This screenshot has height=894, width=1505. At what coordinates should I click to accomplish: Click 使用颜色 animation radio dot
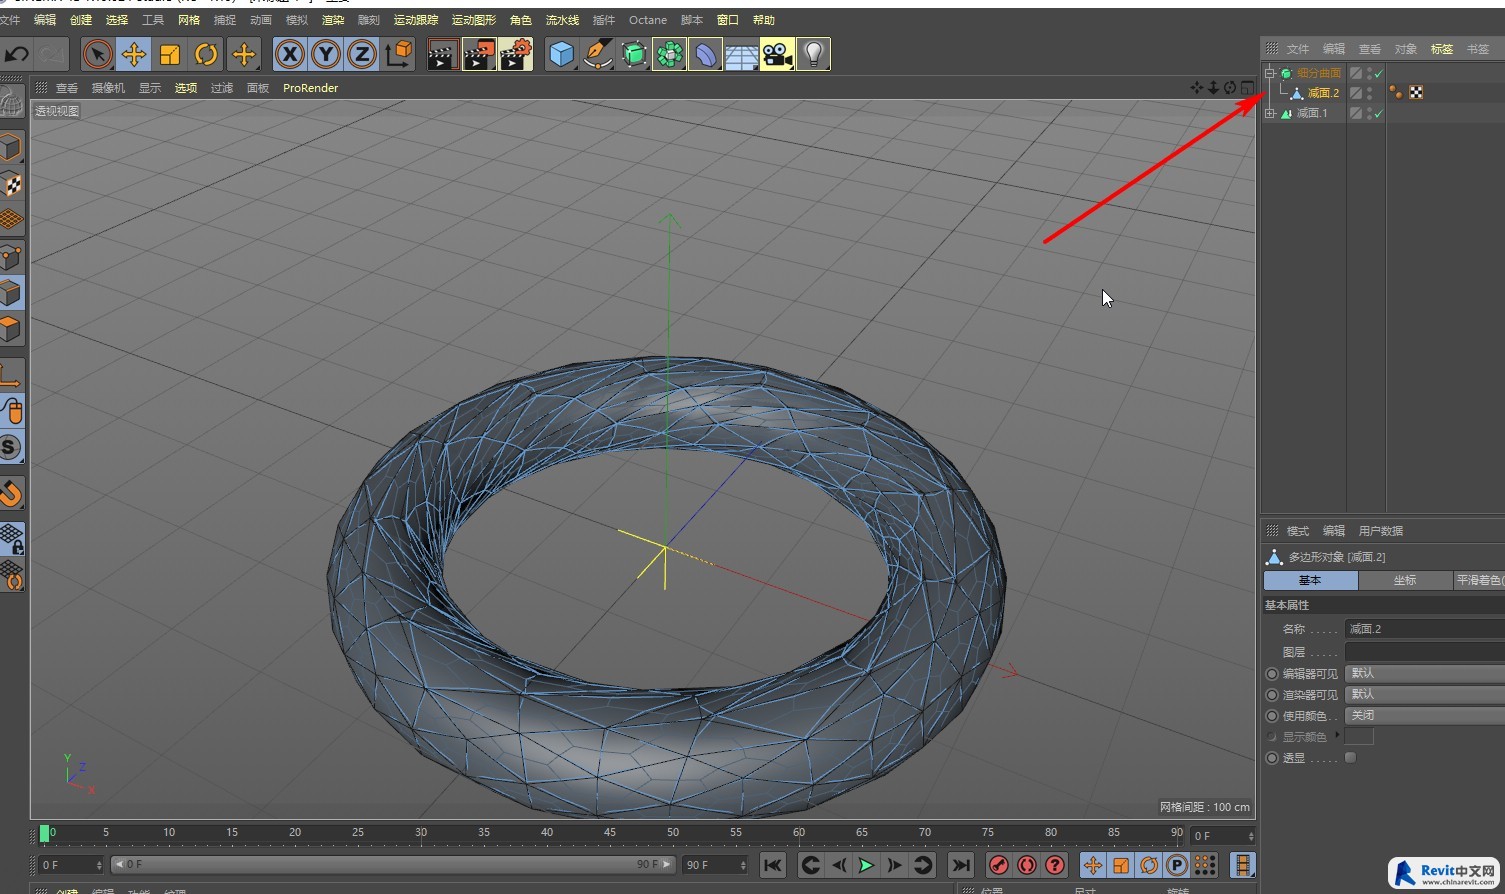1272,716
